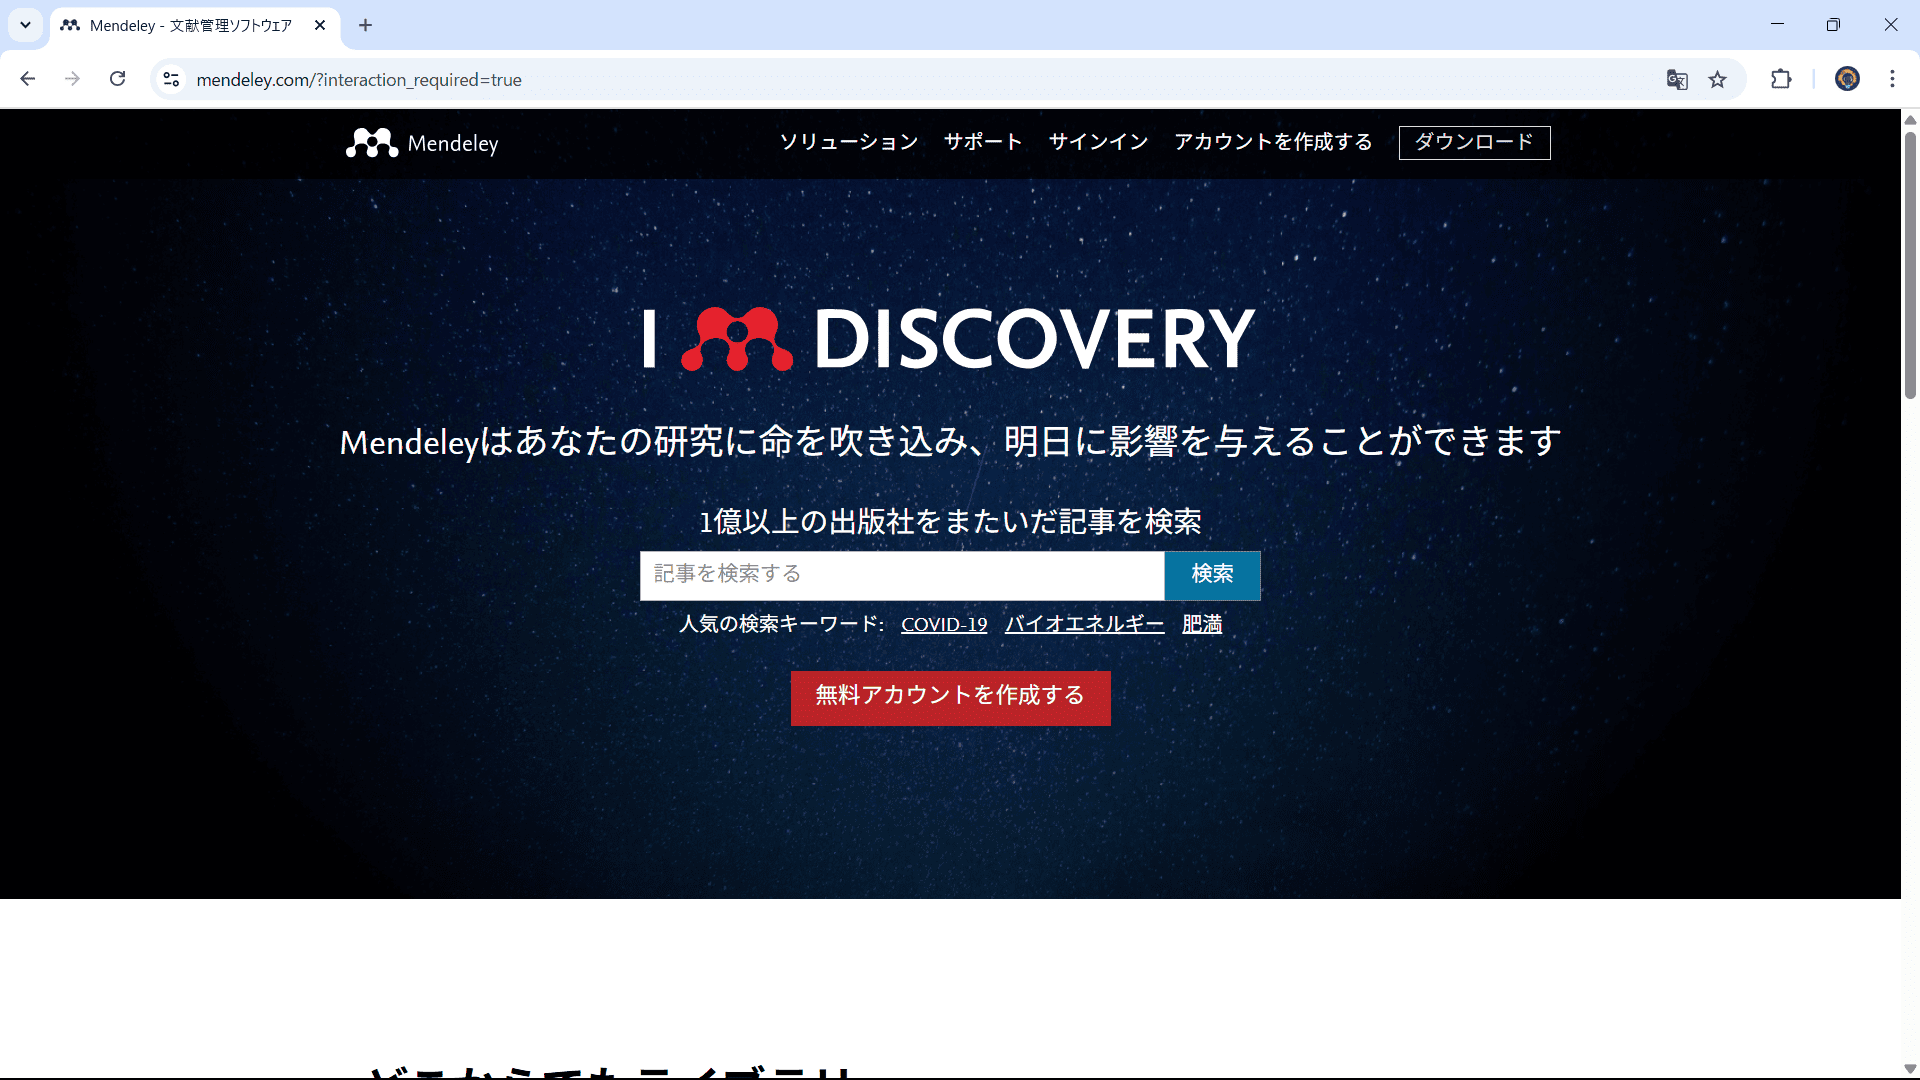The image size is (1920, 1080).
Task: Close the Mendeley tab
Action: [x=320, y=25]
